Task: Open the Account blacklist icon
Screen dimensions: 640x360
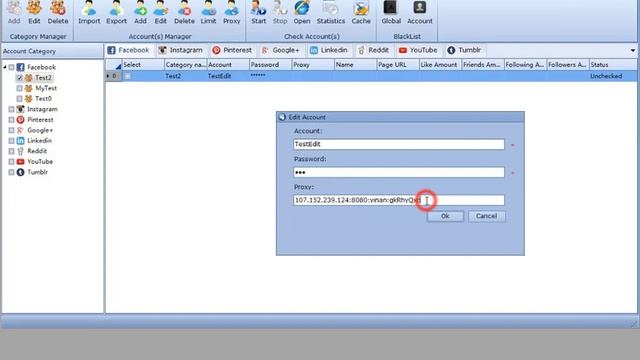Action: (x=420, y=12)
